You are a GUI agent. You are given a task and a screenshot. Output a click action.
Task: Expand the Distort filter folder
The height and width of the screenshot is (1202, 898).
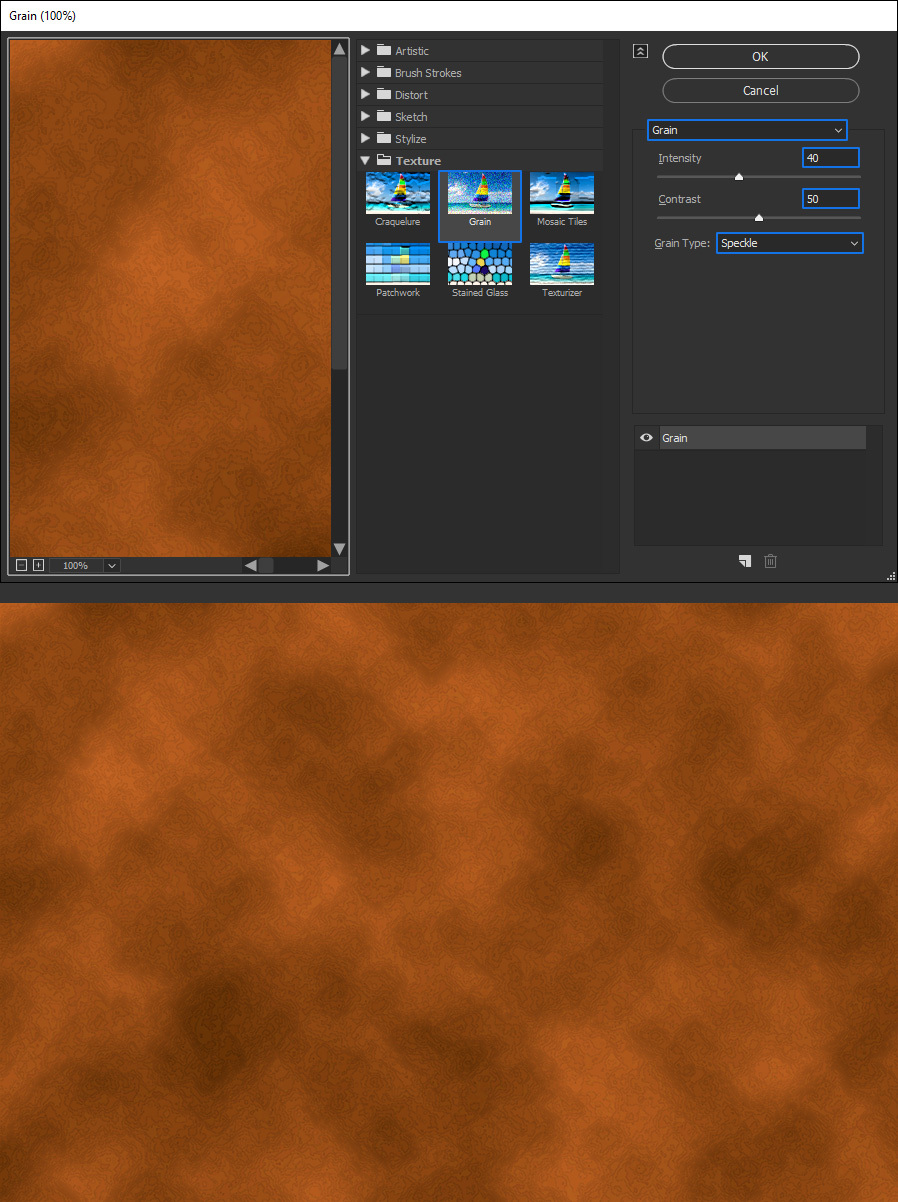coord(365,94)
